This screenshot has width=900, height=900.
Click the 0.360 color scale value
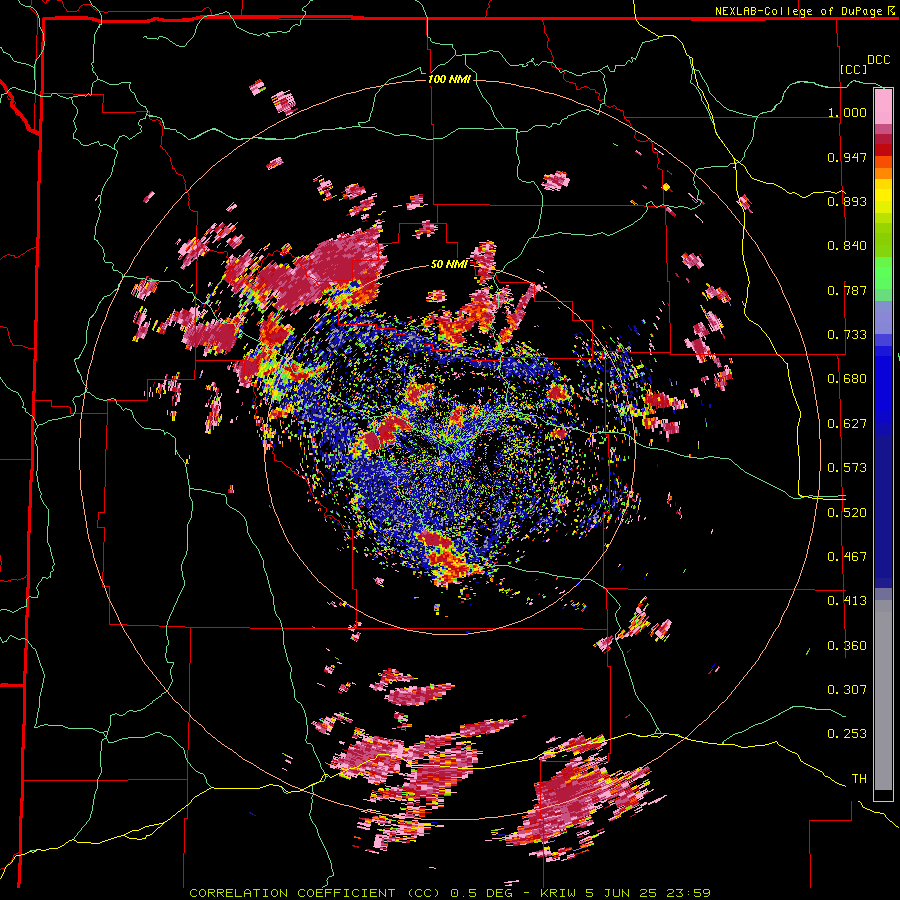click(847, 646)
